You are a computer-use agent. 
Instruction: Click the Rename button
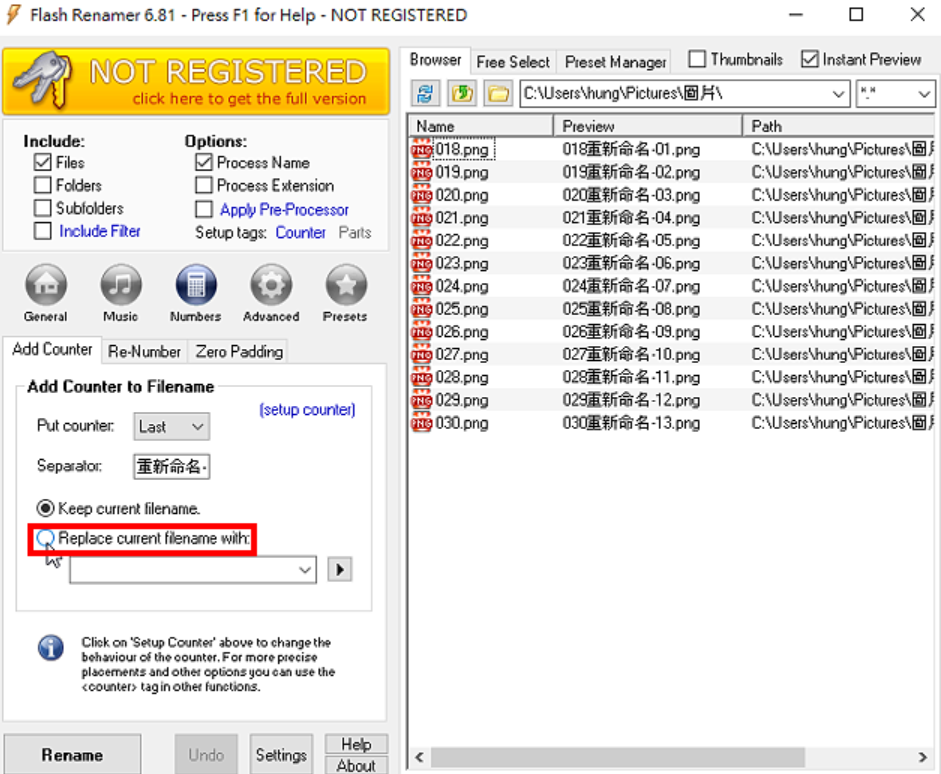(x=73, y=755)
